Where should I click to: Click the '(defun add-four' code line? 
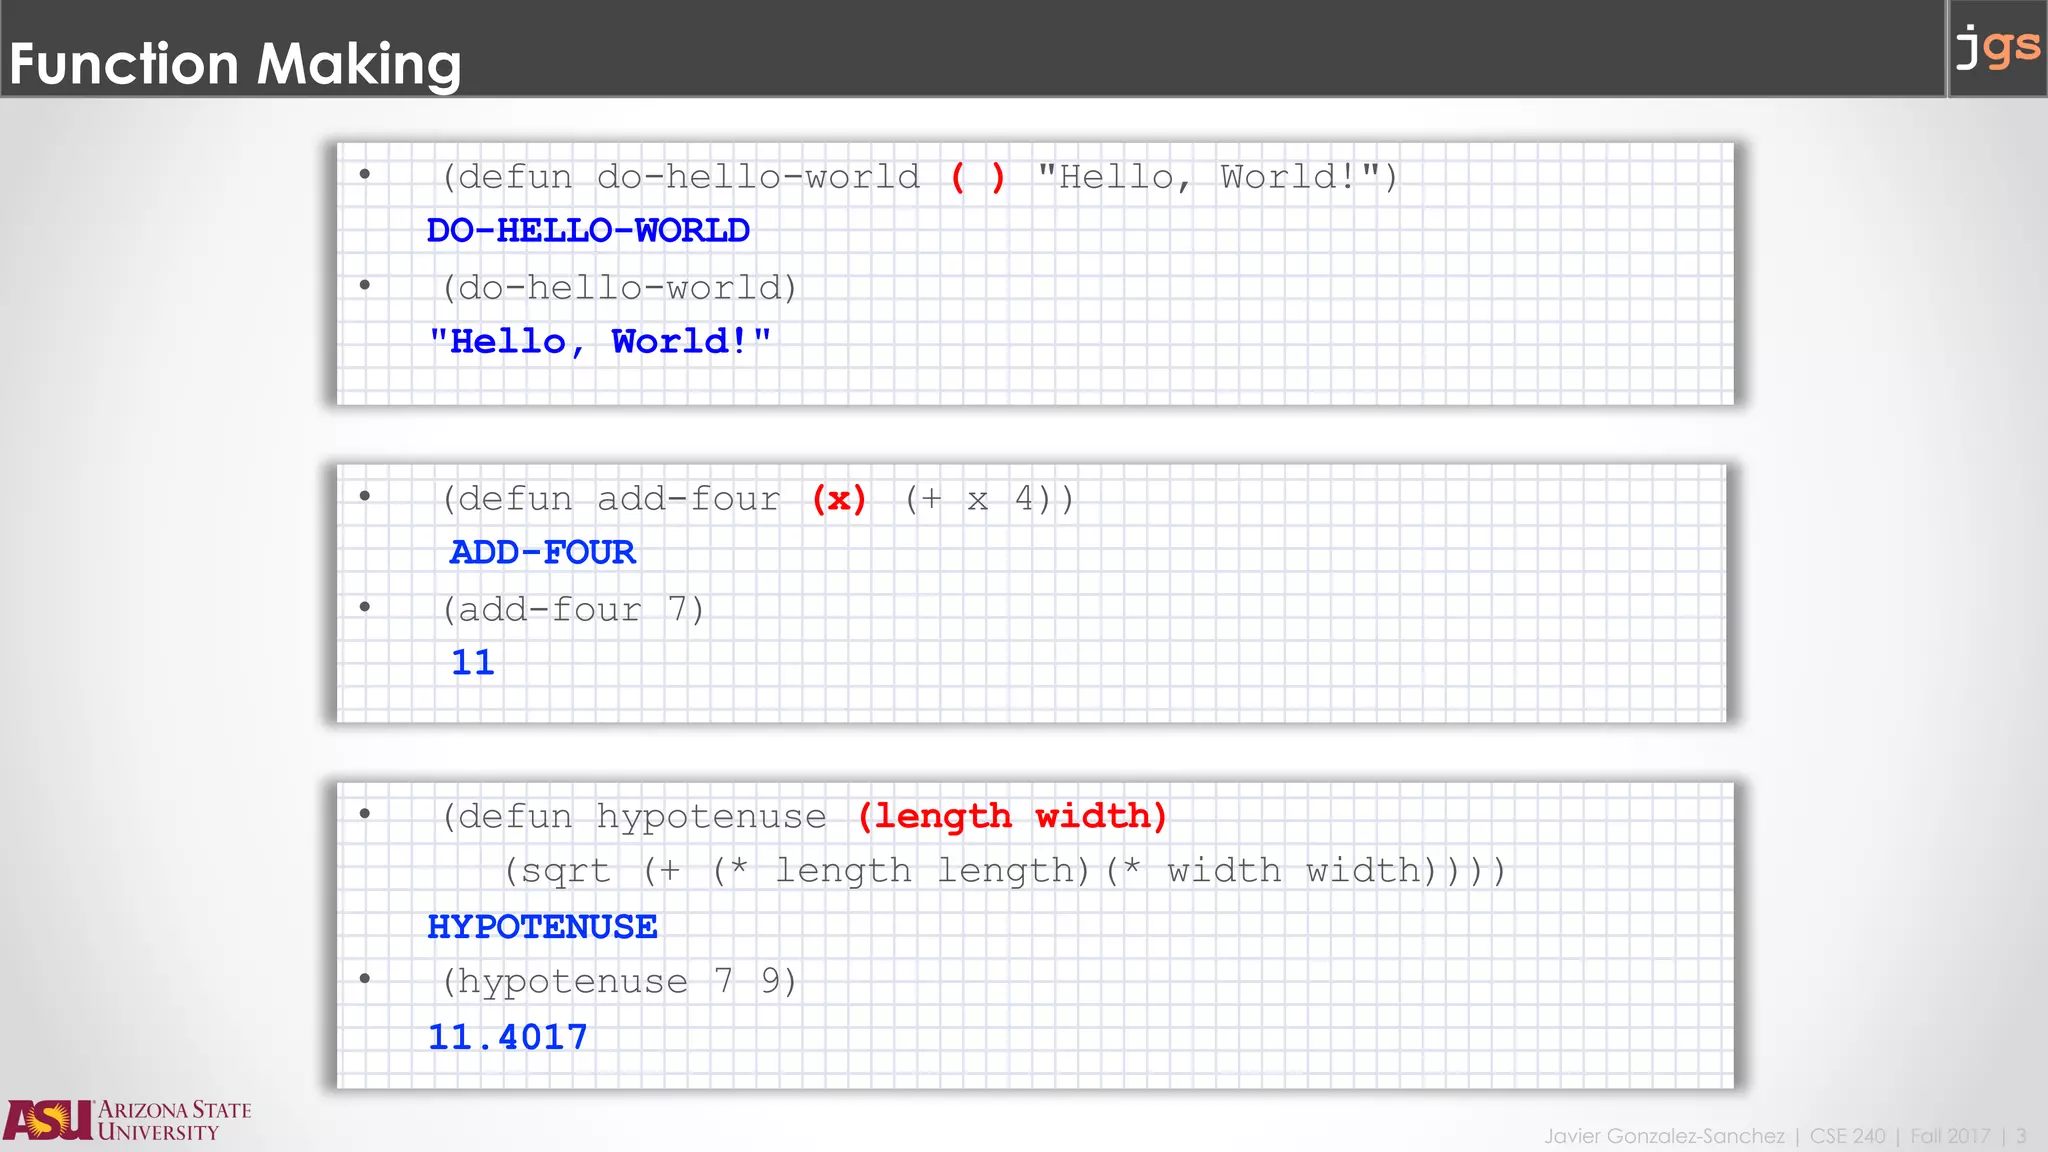click(758, 498)
